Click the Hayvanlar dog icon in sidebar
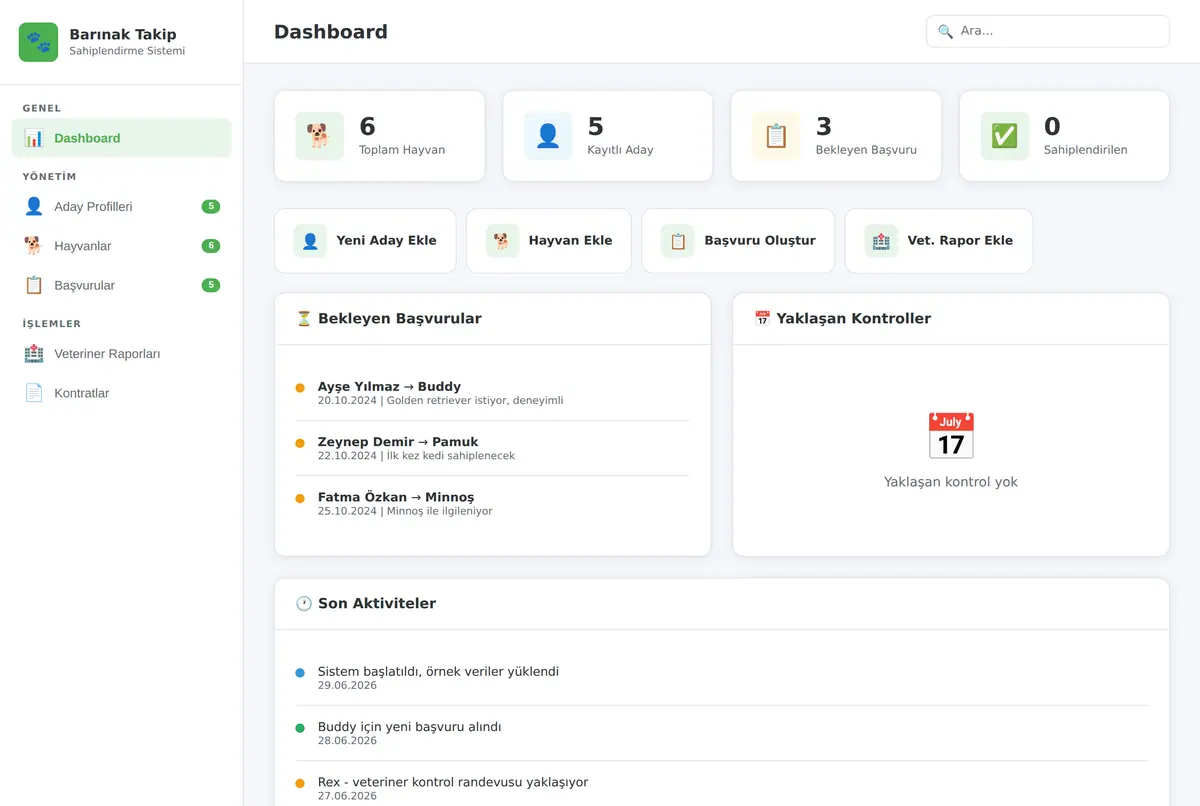This screenshot has width=1200, height=806. tap(34, 246)
